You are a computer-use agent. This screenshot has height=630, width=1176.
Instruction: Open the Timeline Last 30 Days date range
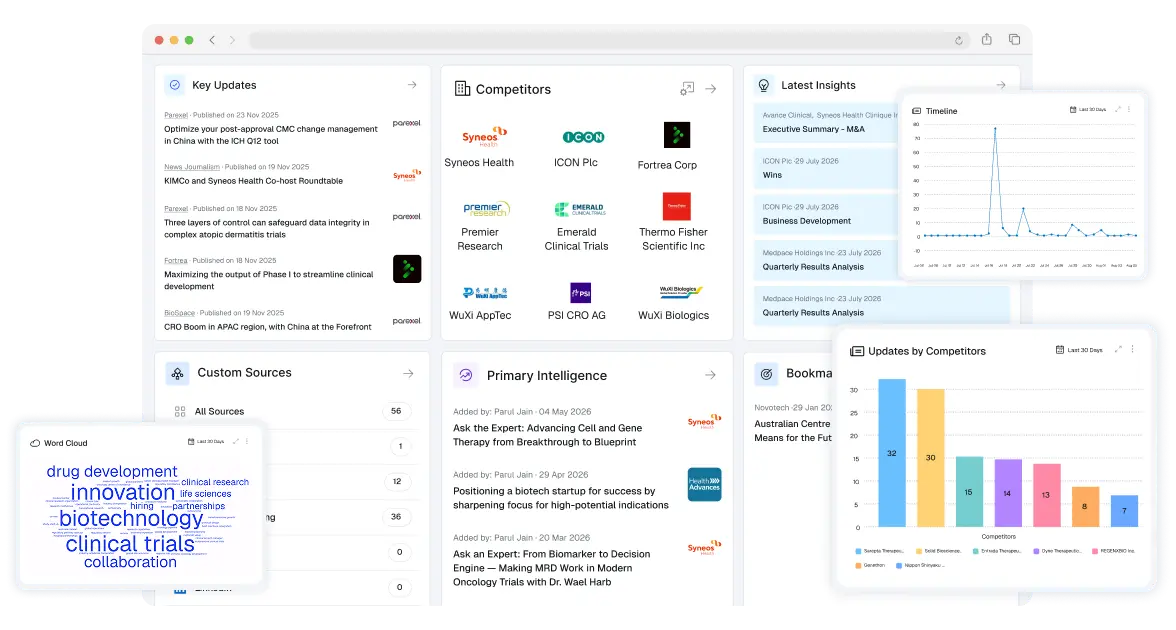[x=1088, y=110]
